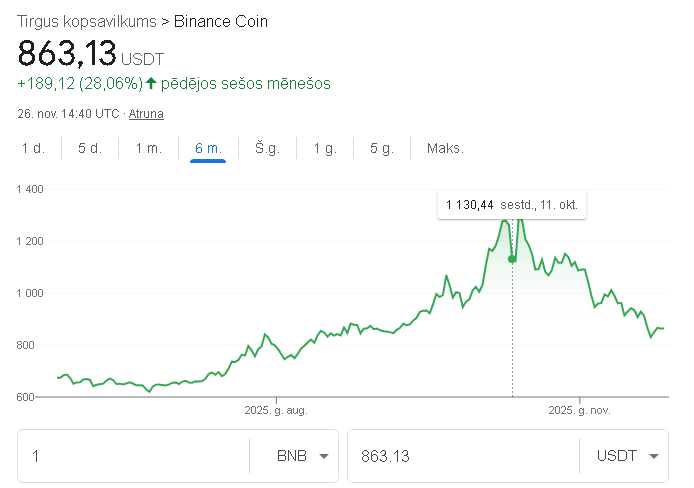Select the 6 m. range tab

(208, 149)
